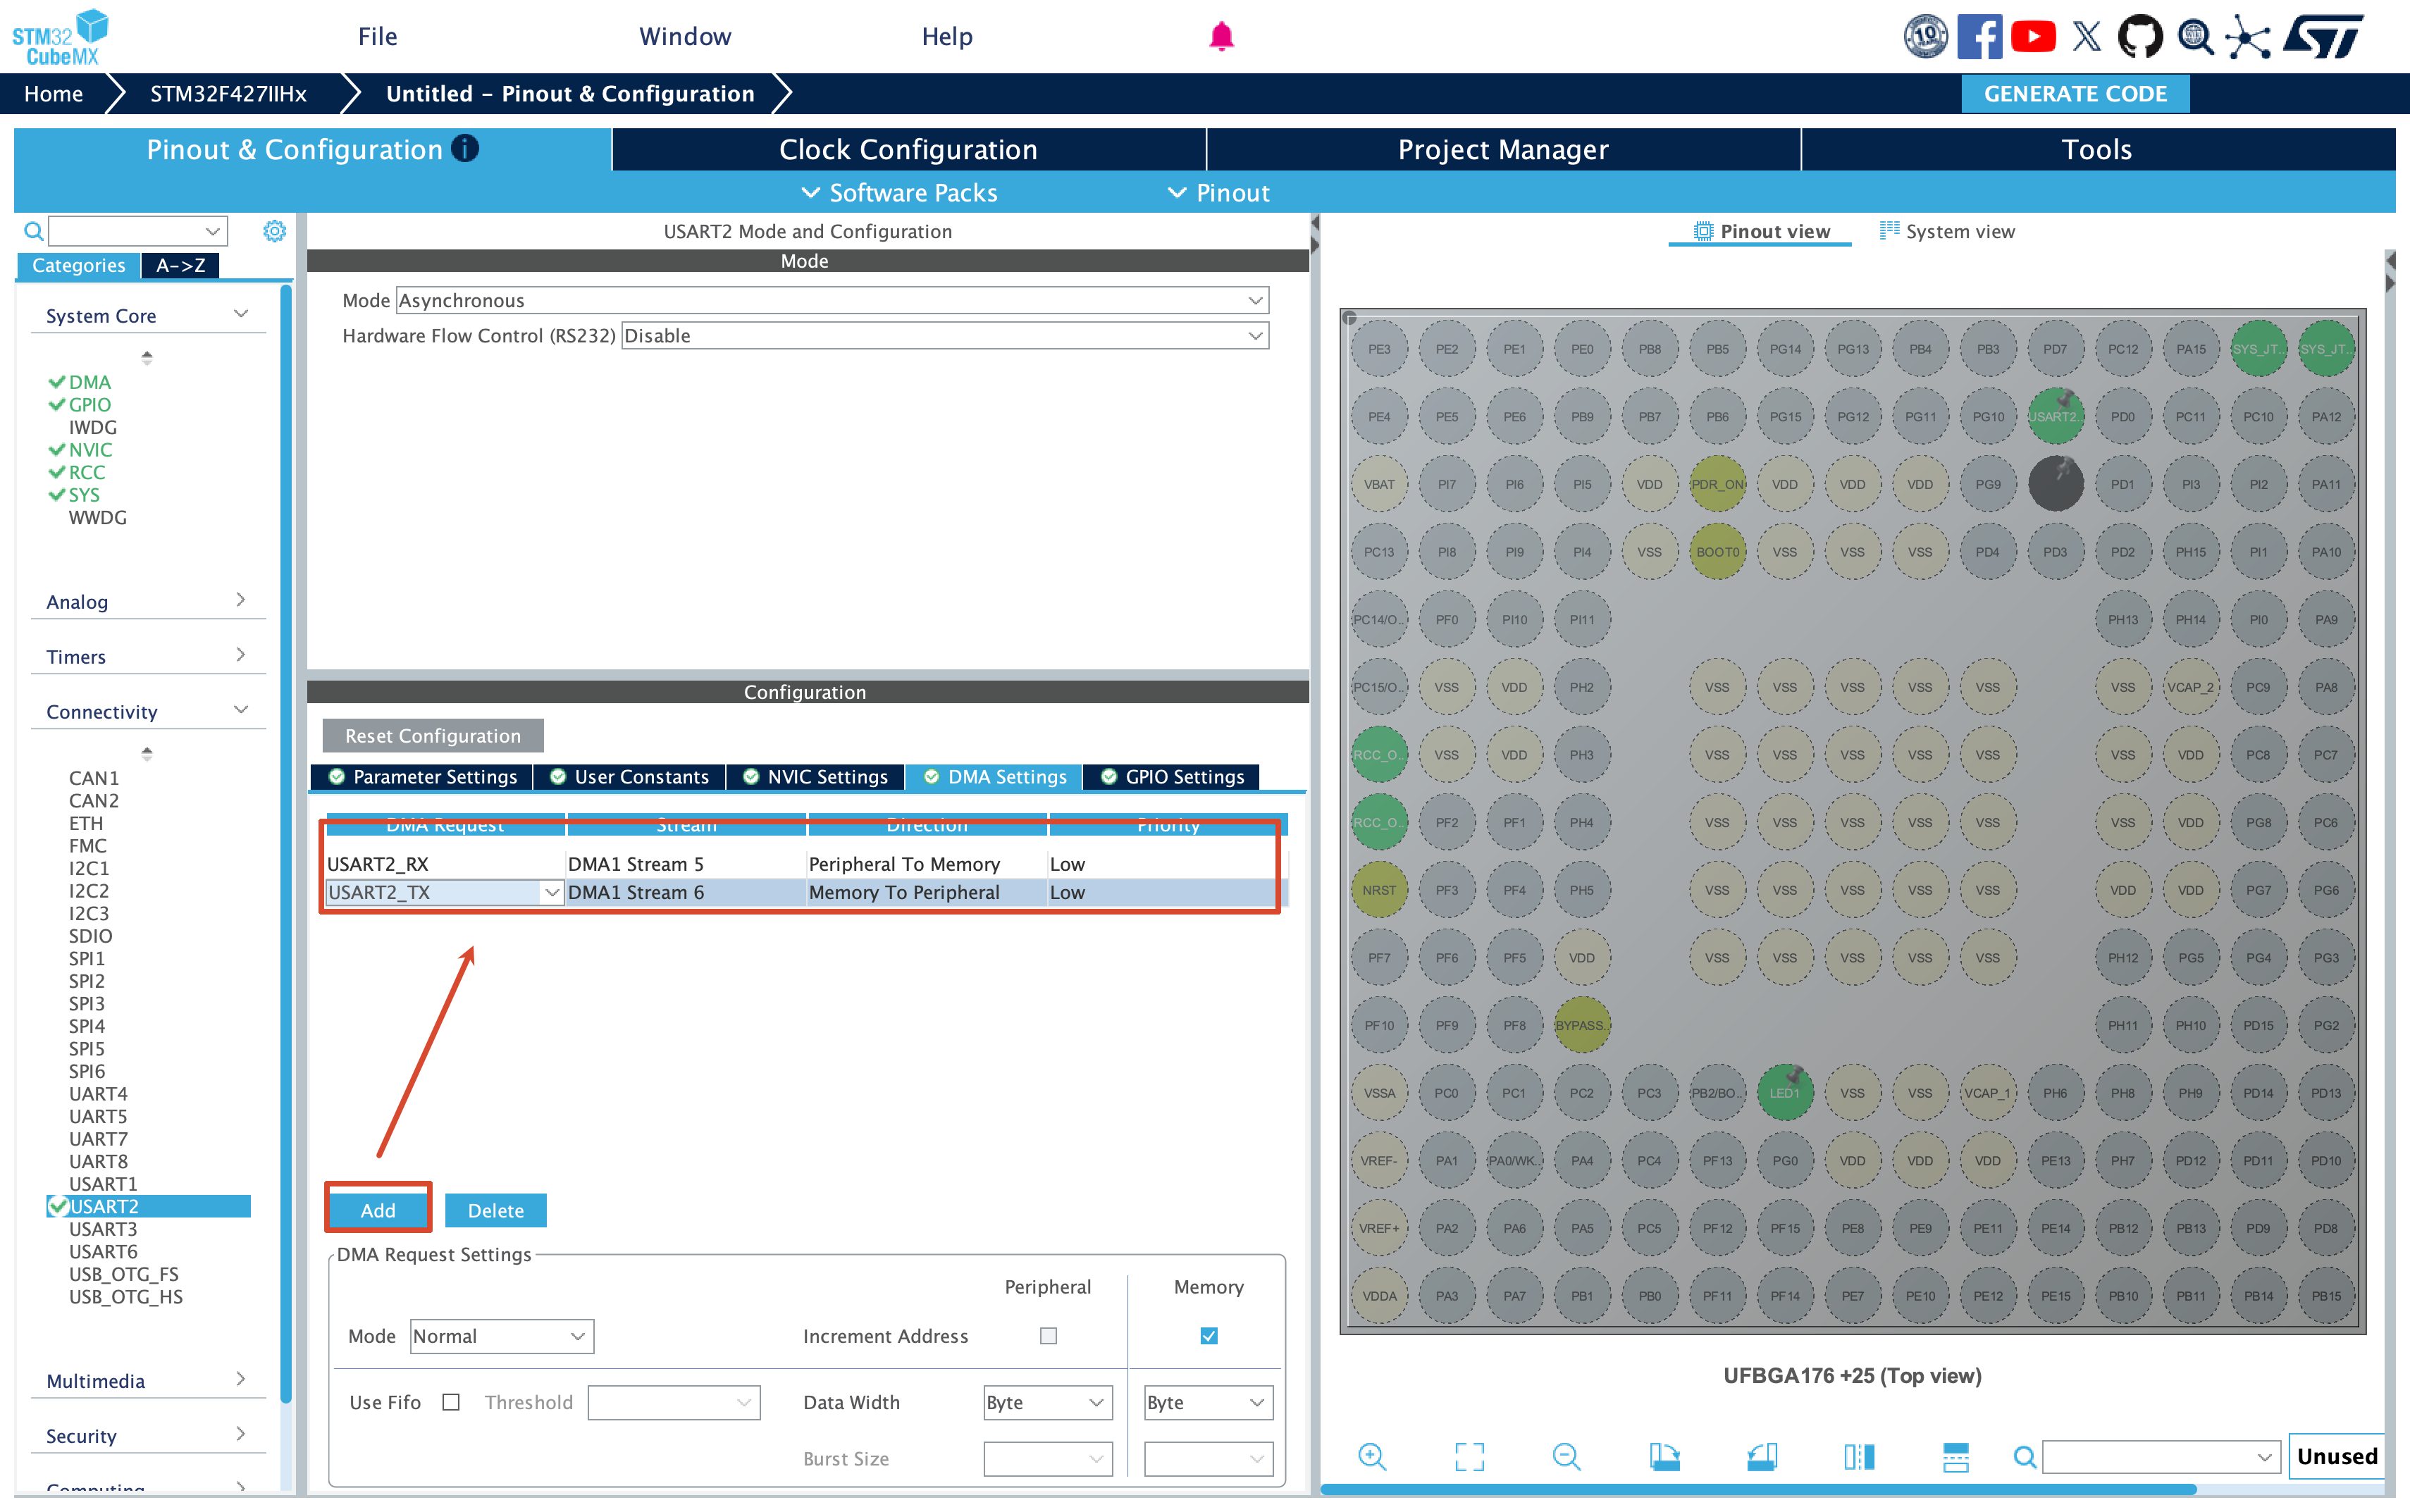Viewport: 2410px width, 1512px height.
Task: Open the X (Twitter) icon link
Action: pyautogui.click(x=2087, y=37)
